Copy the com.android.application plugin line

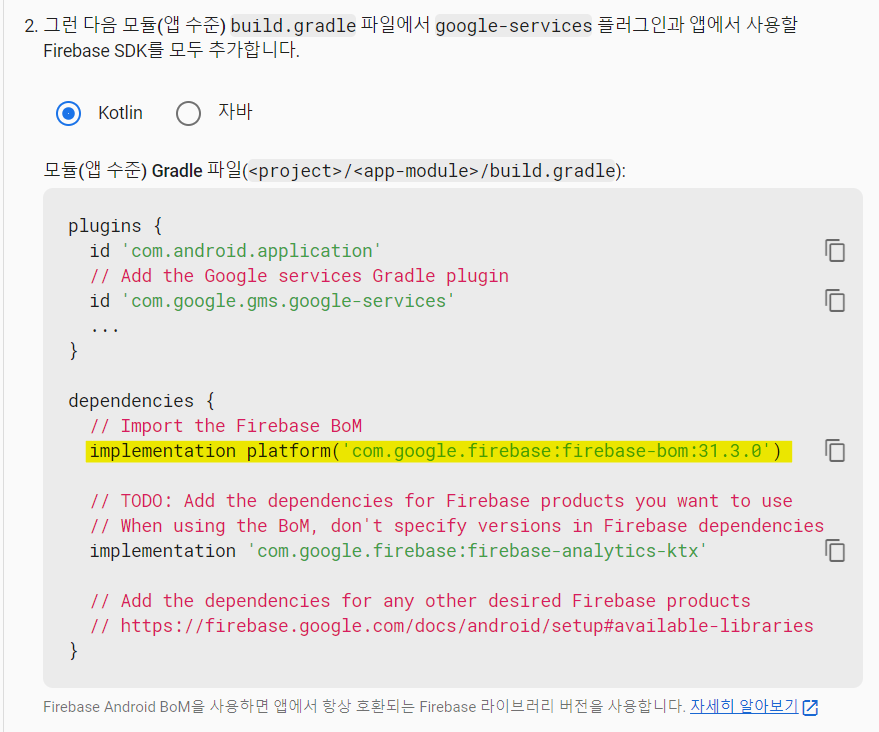pos(835,251)
